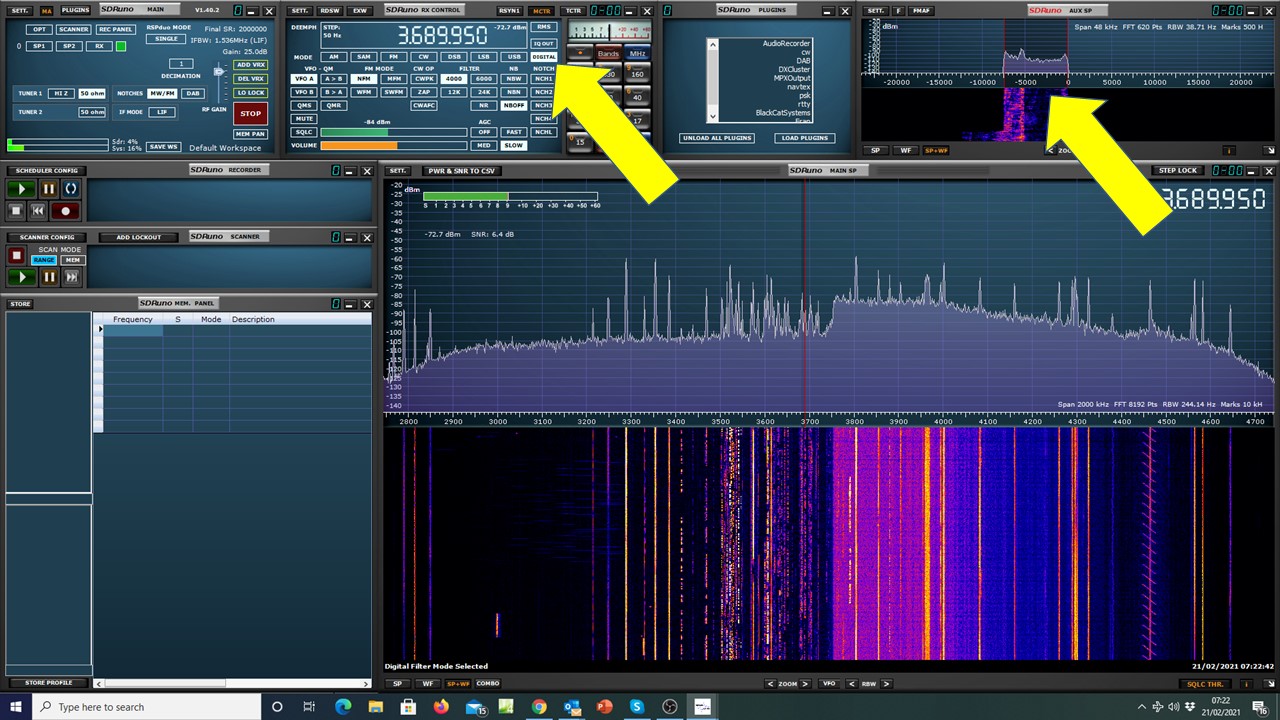Skip to next scan frequency
The width and height of the screenshot is (1280, 720).
pyautogui.click(x=71, y=277)
